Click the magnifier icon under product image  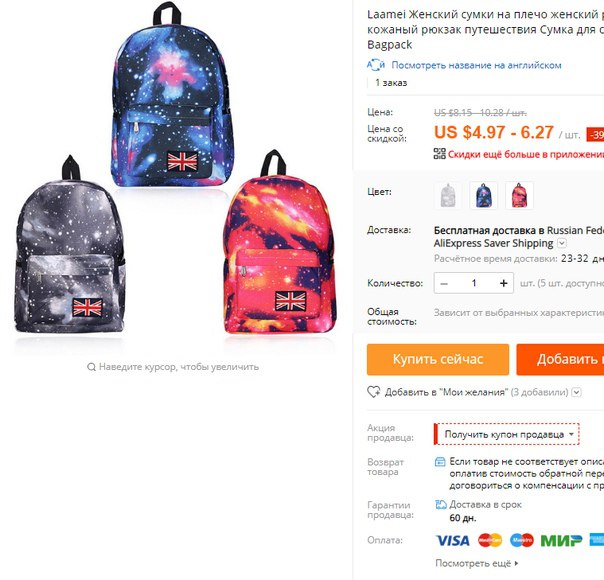(91, 367)
